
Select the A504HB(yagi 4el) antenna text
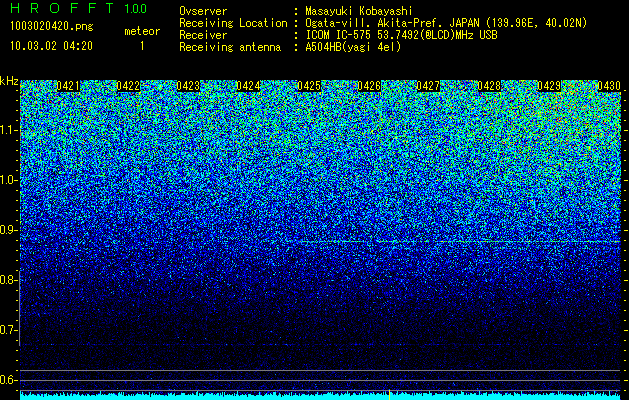[x=353, y=47]
